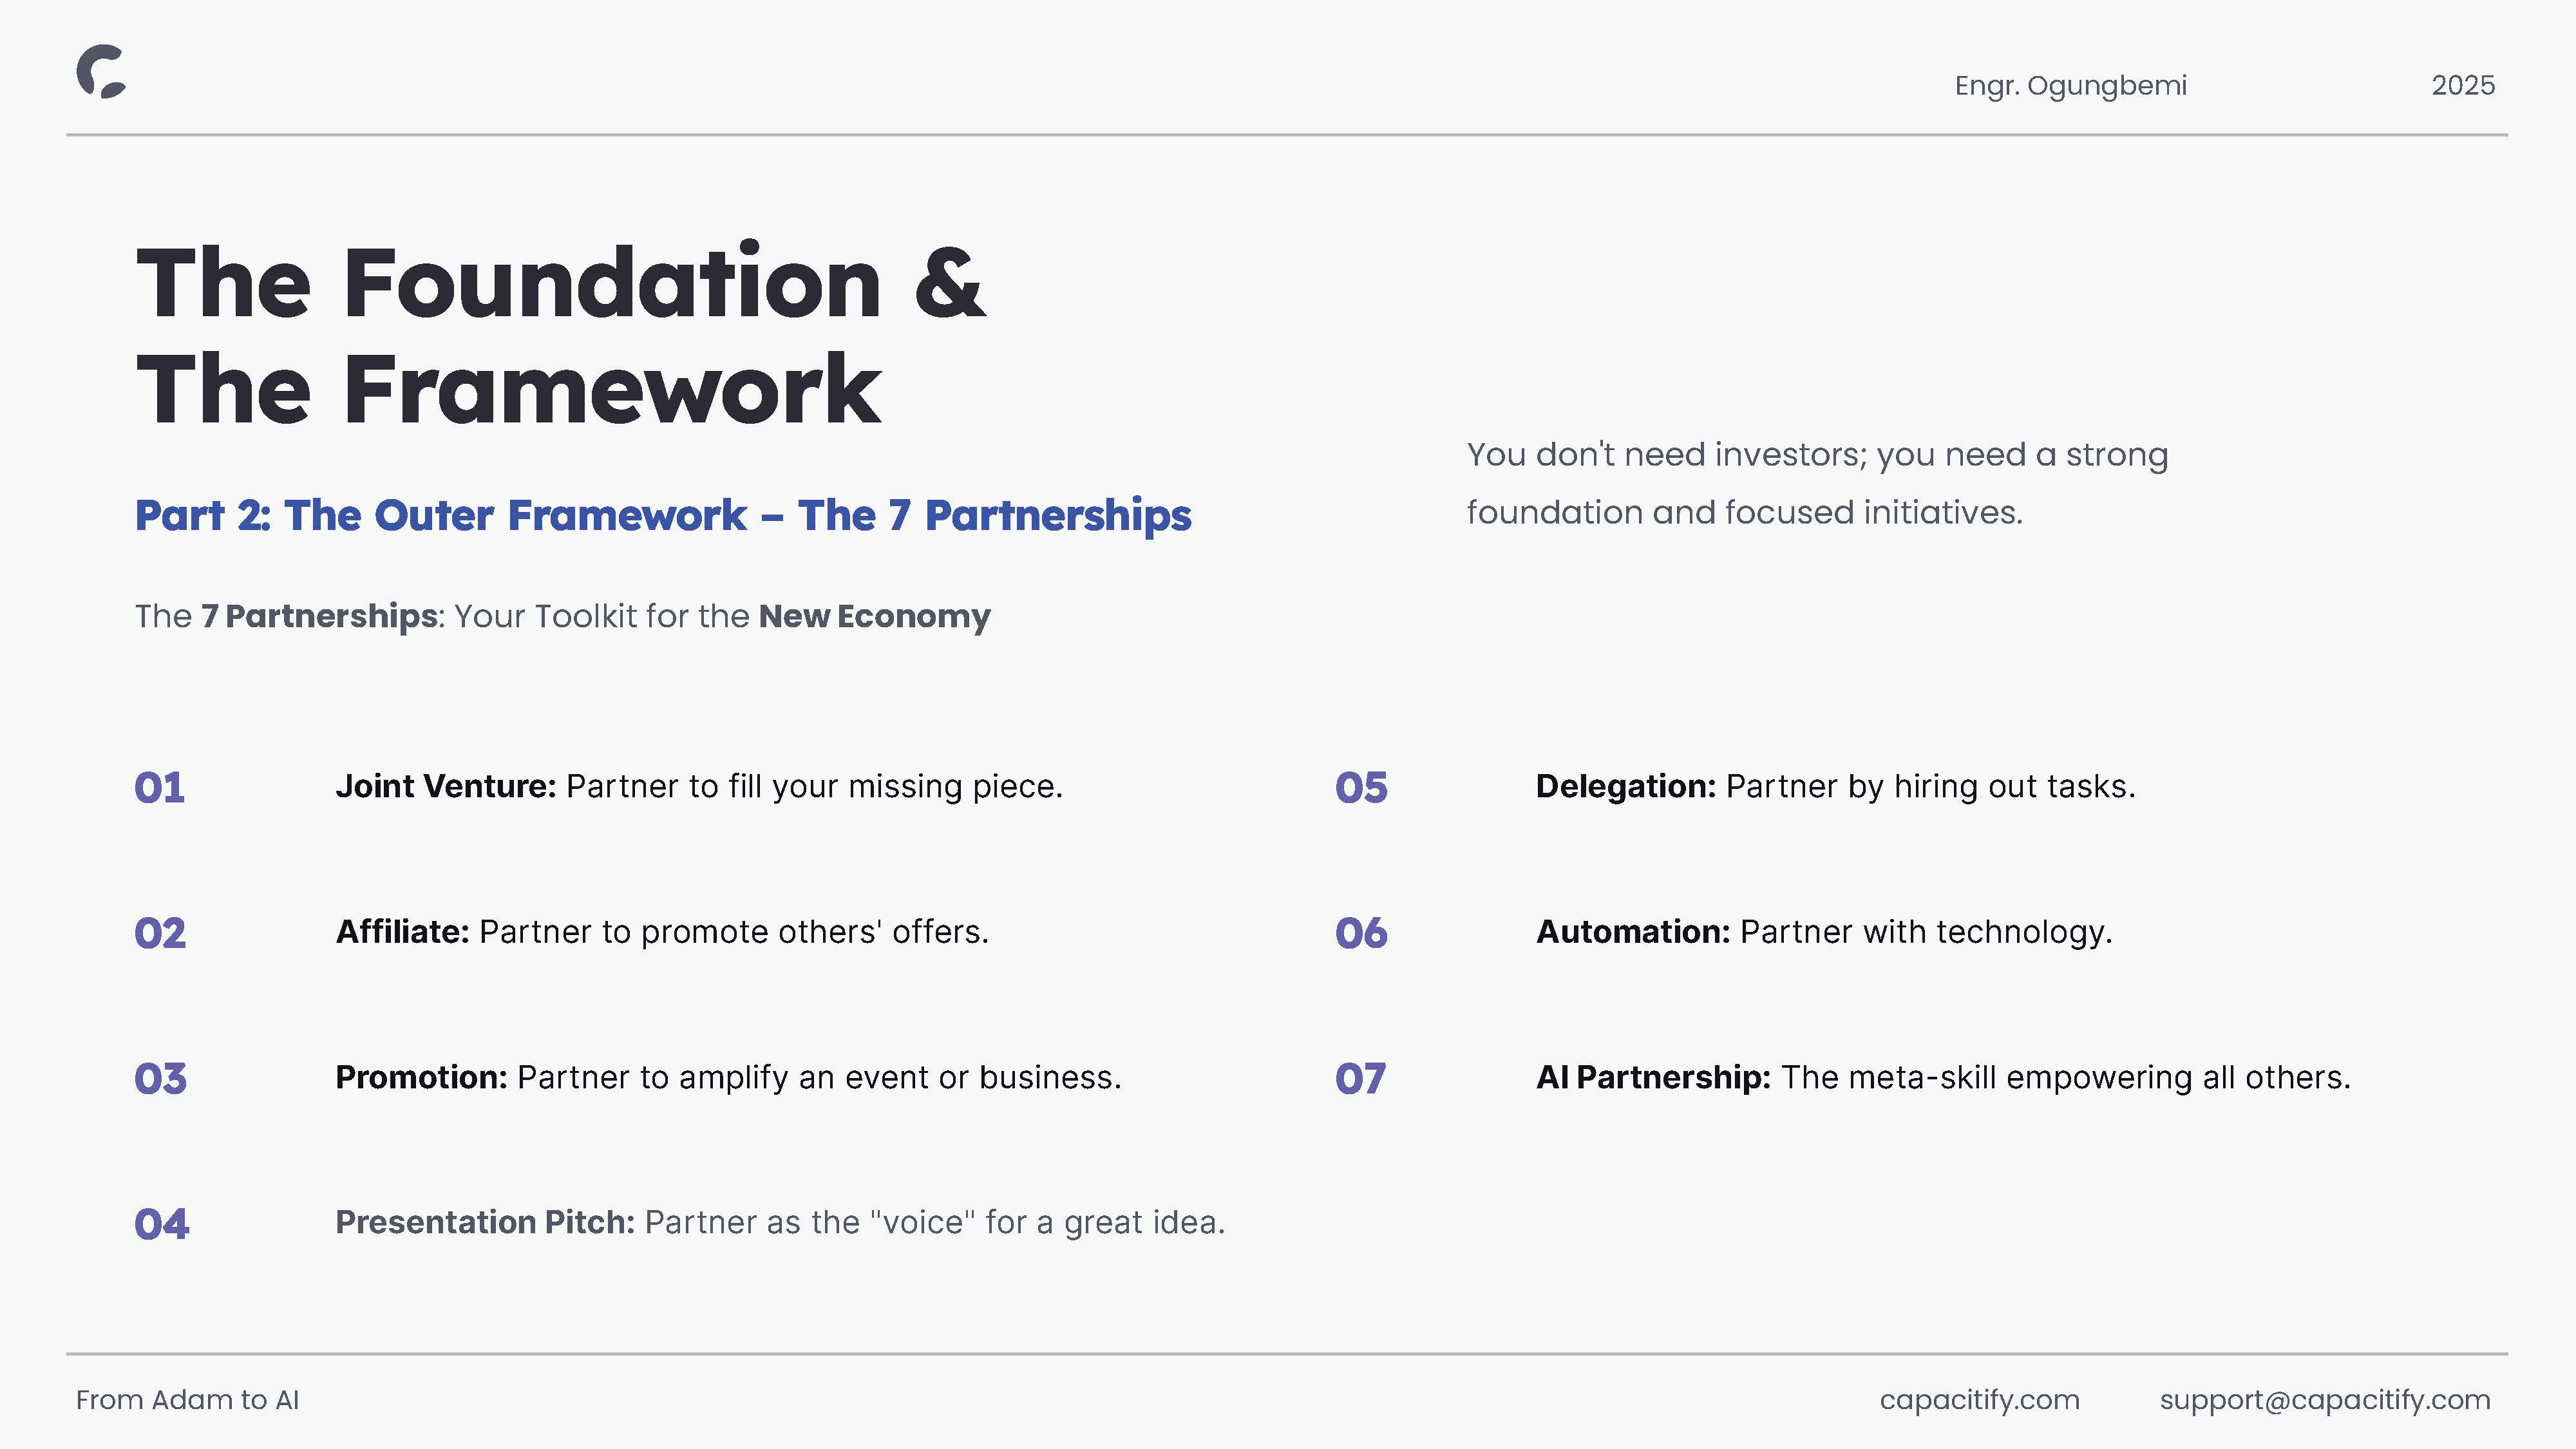
Task: Click the number 03 marker
Action: [160, 1079]
